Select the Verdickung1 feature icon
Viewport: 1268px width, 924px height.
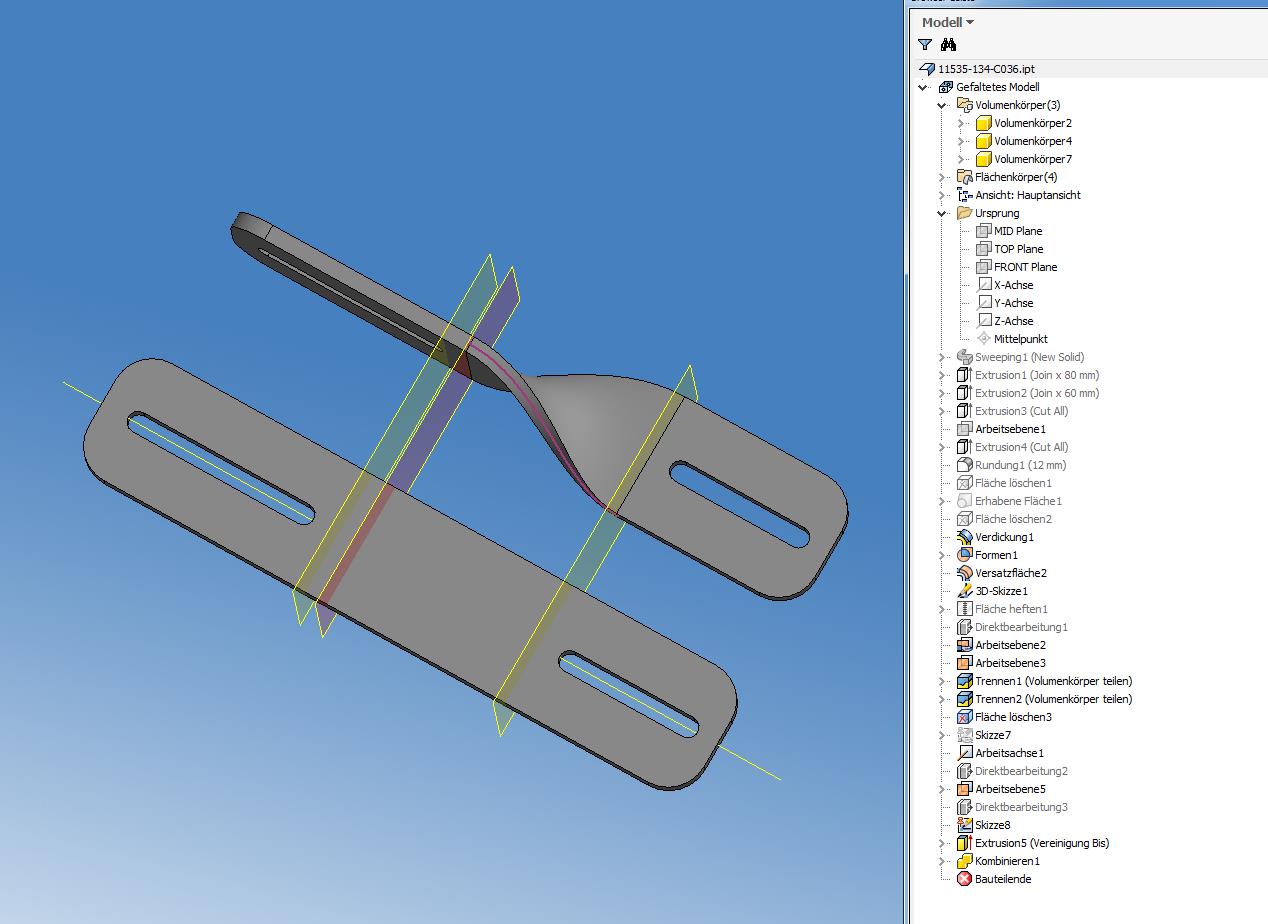pos(964,537)
